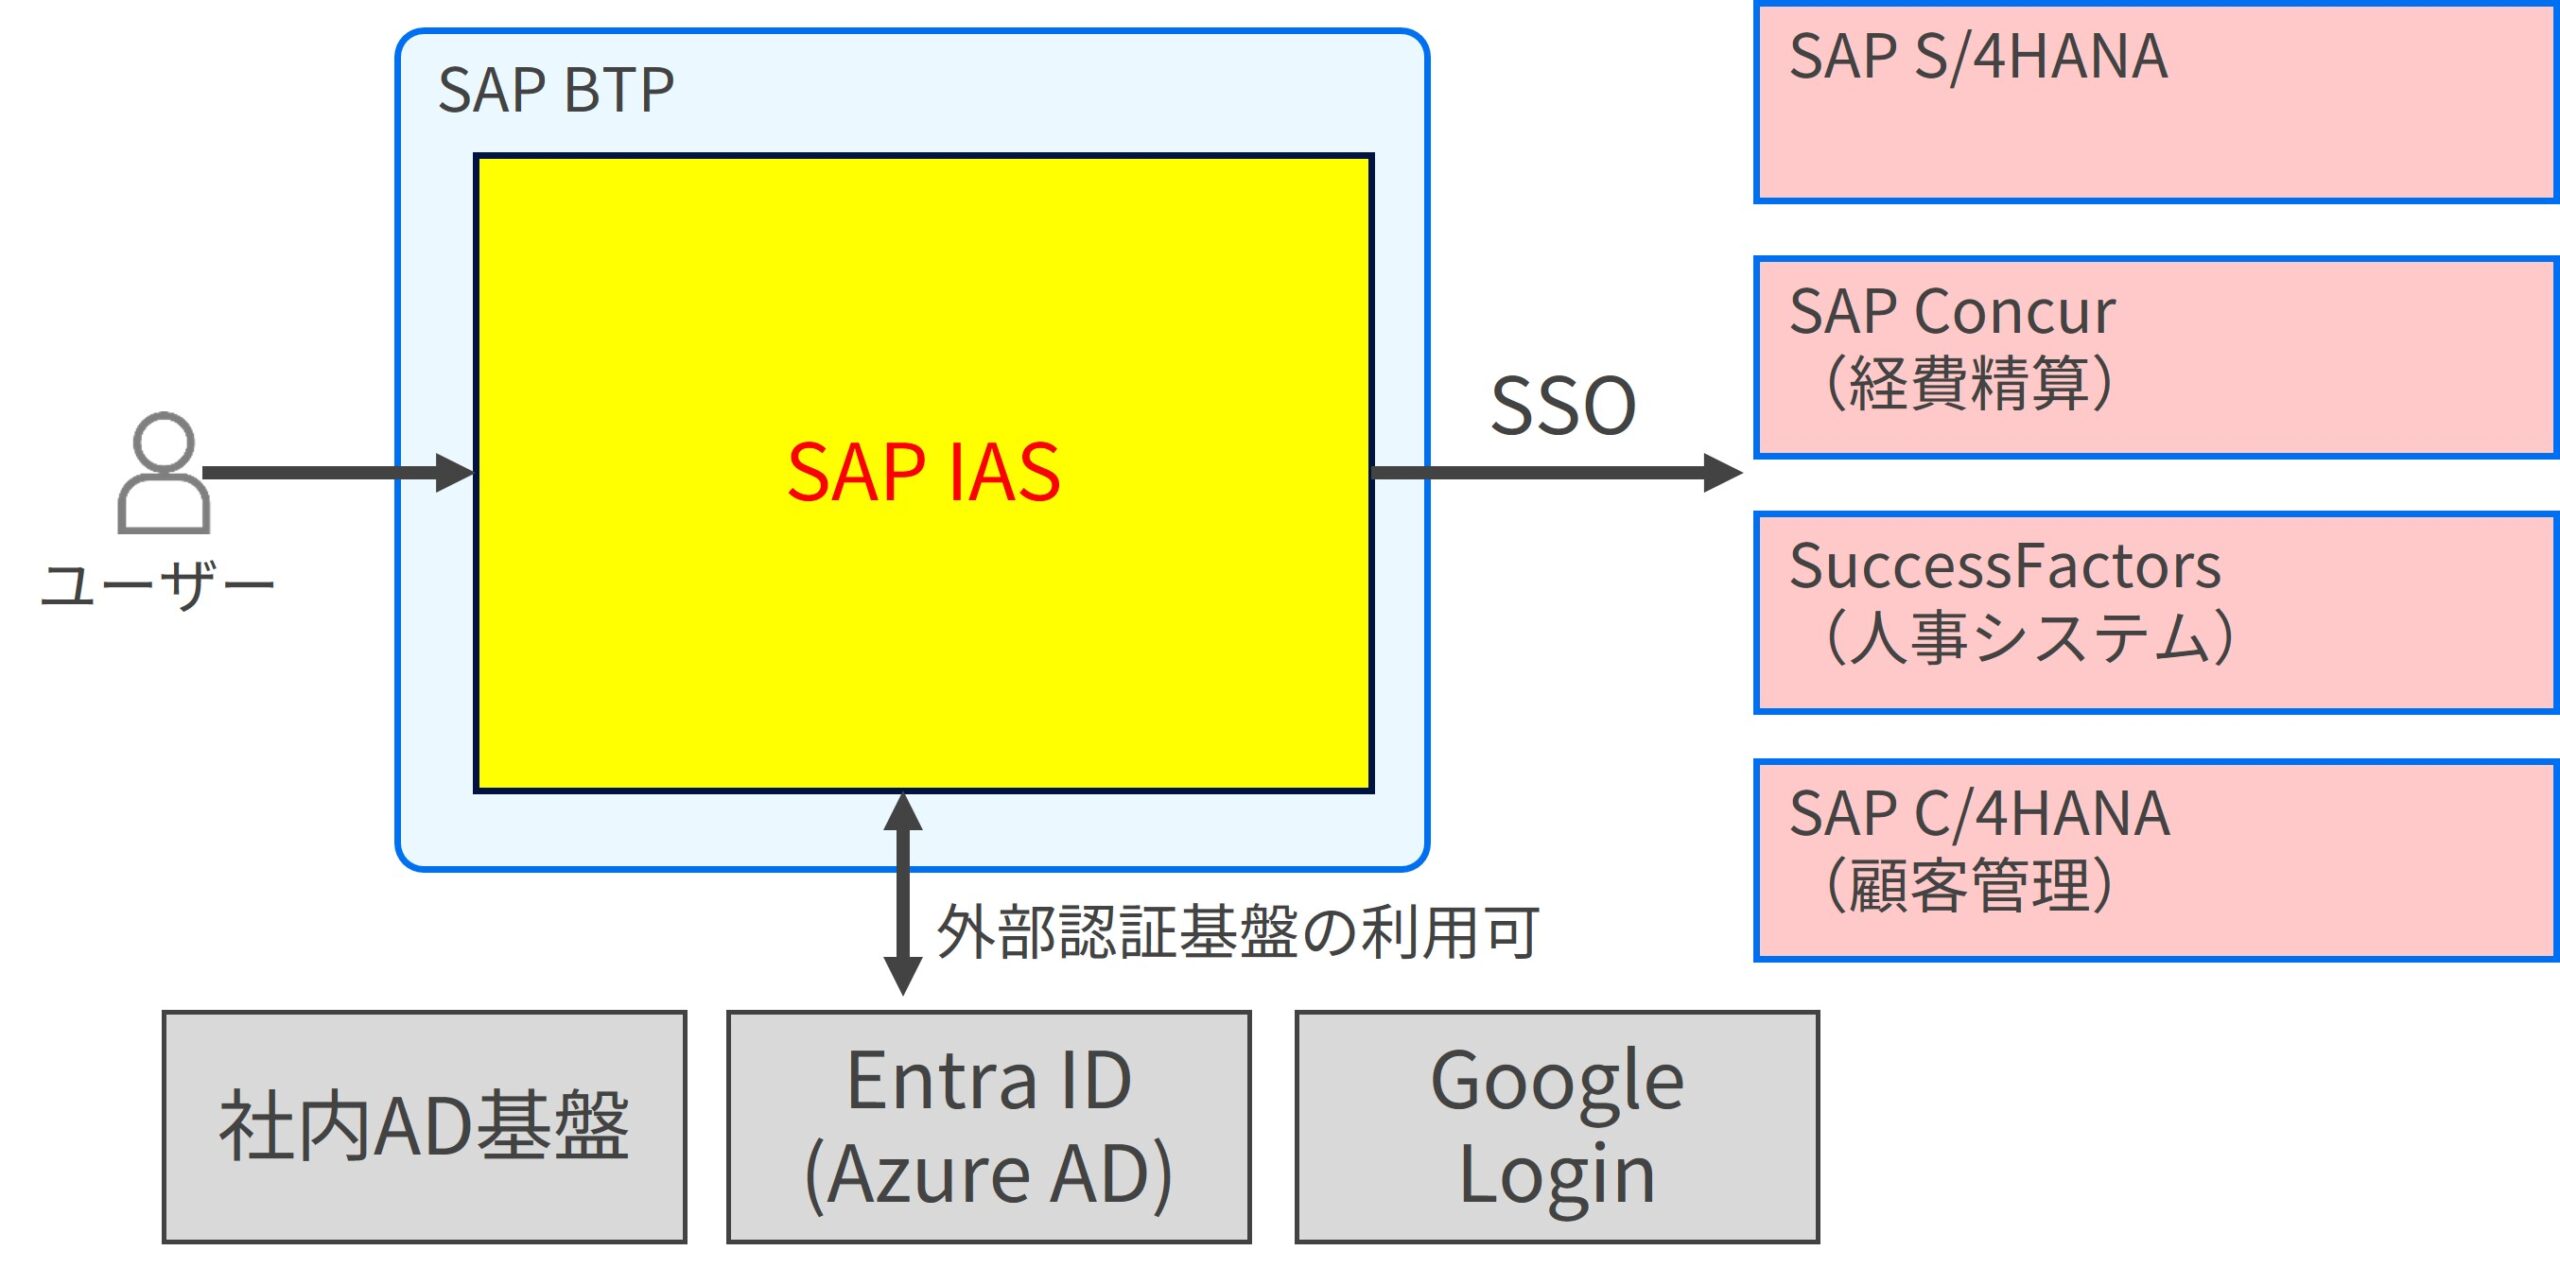Click the user person icon
Viewport: 2560px width, 1268px height.
(x=163, y=472)
